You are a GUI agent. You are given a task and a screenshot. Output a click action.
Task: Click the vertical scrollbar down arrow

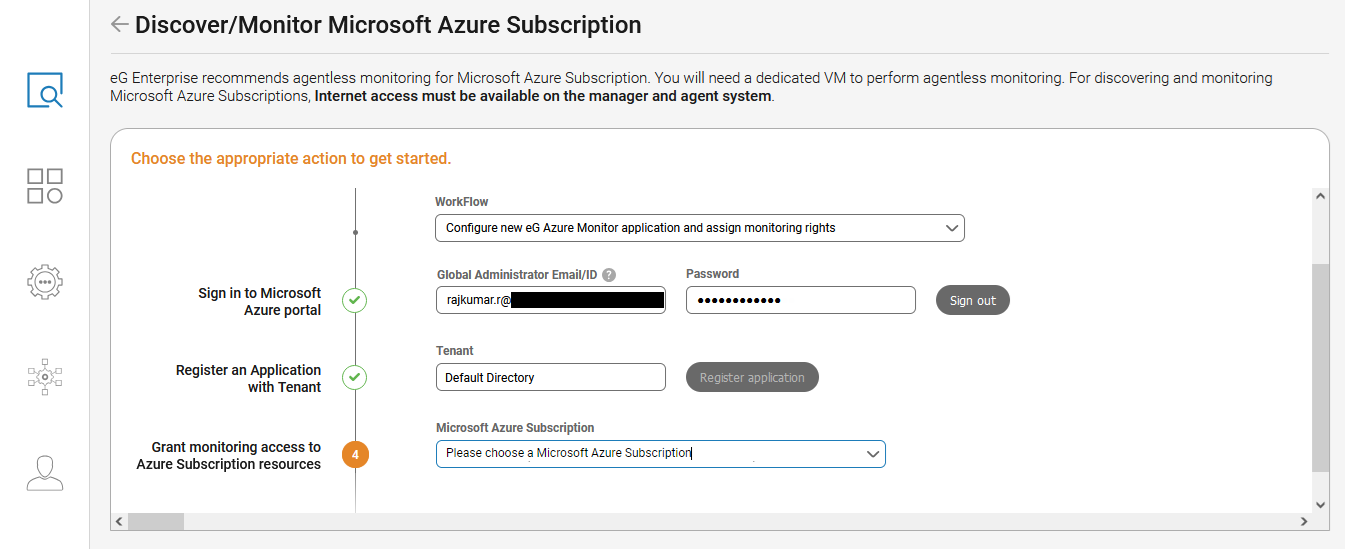(1320, 505)
